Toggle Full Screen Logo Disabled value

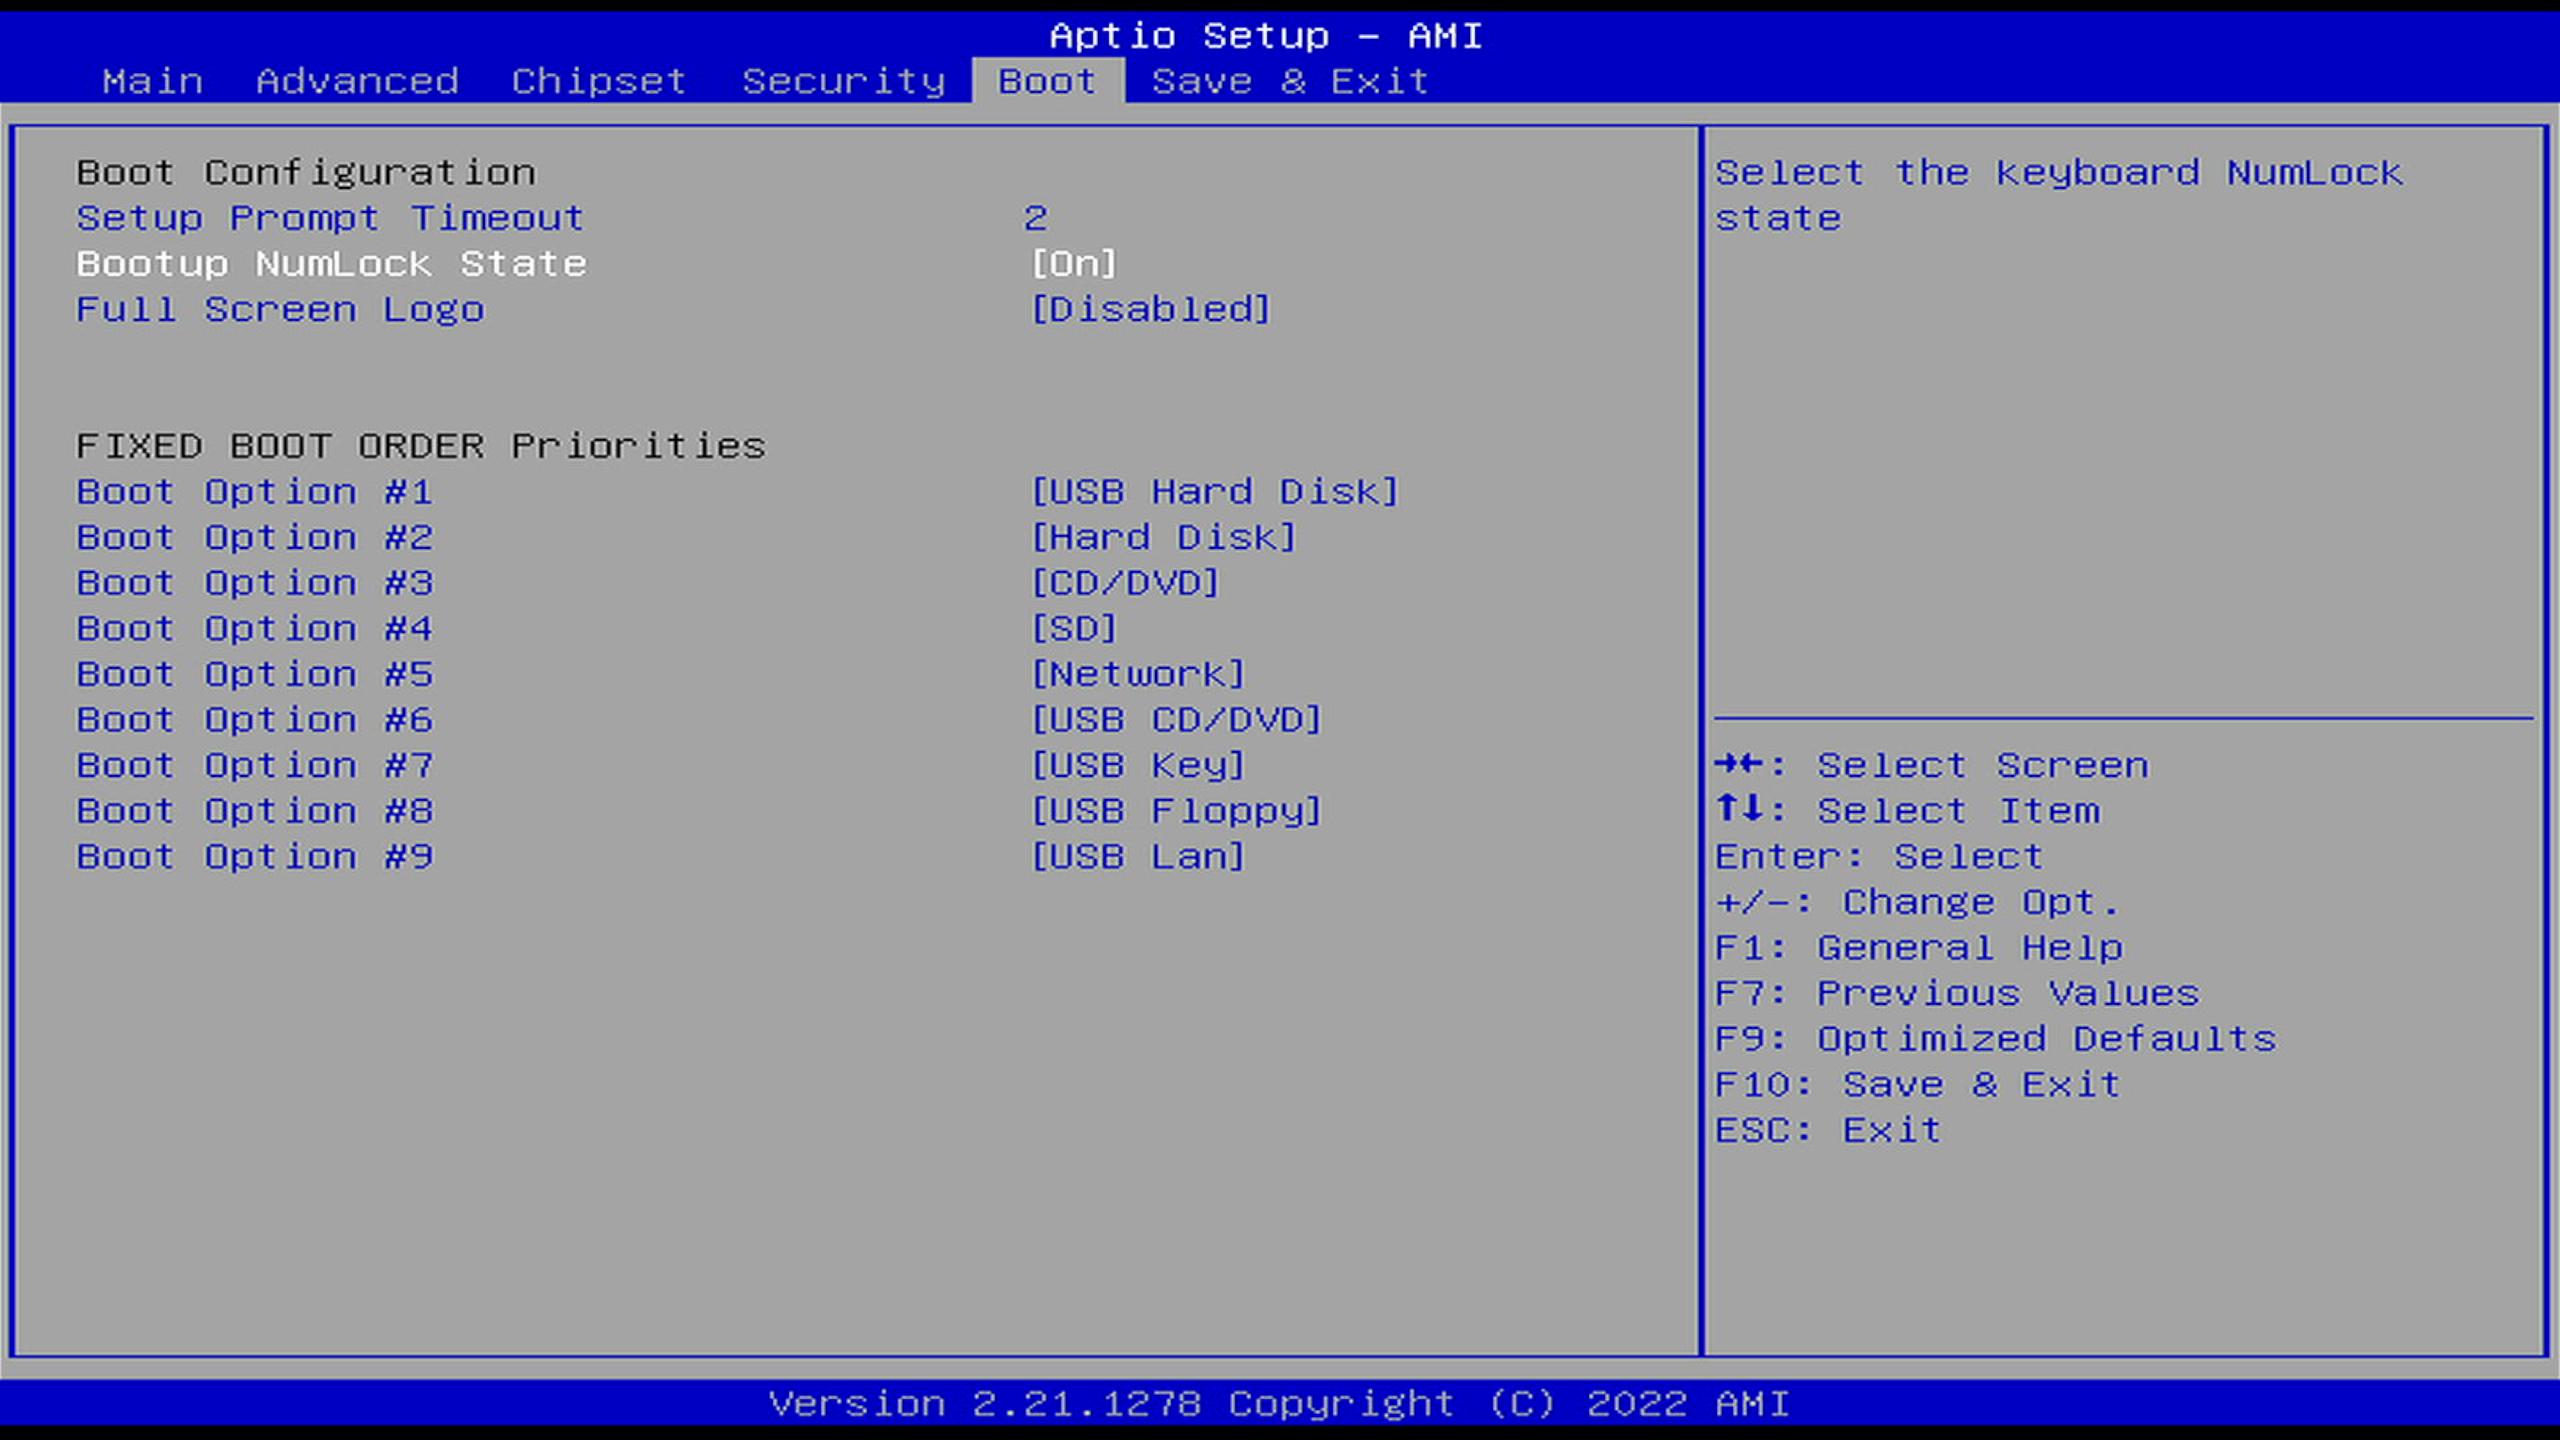pyautogui.click(x=1150, y=310)
